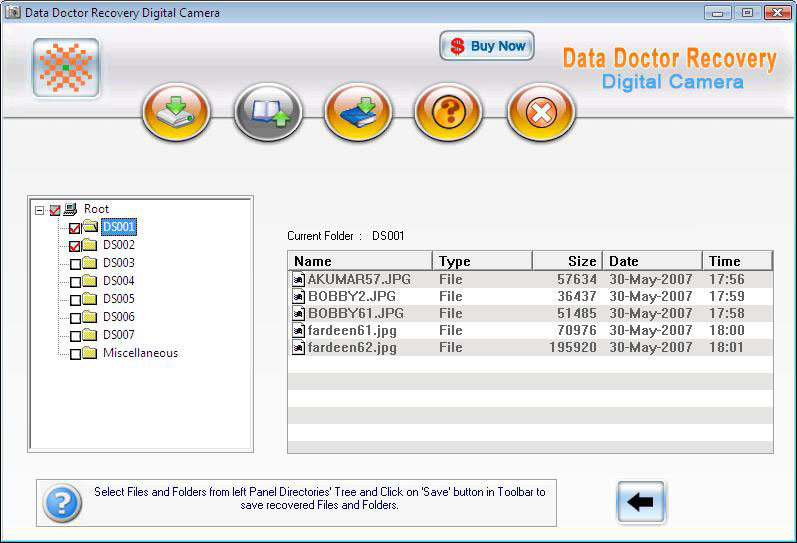
Task: Select the Miscellaneous tree folder
Action: coord(140,353)
